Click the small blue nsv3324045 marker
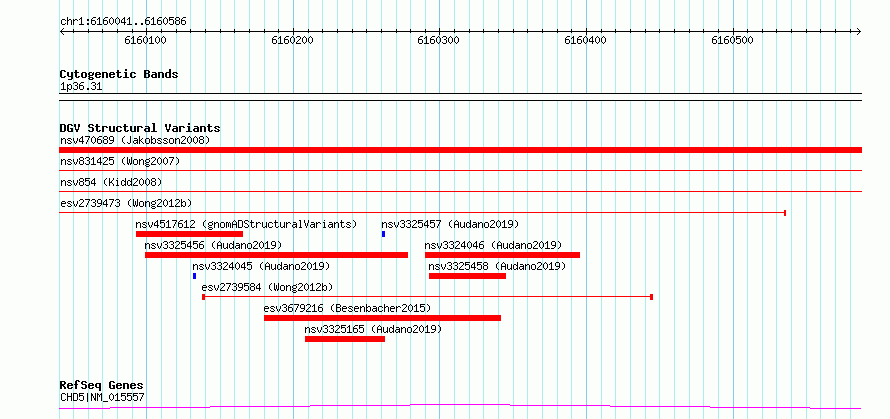Screen dimensions: 890x419 195,276
